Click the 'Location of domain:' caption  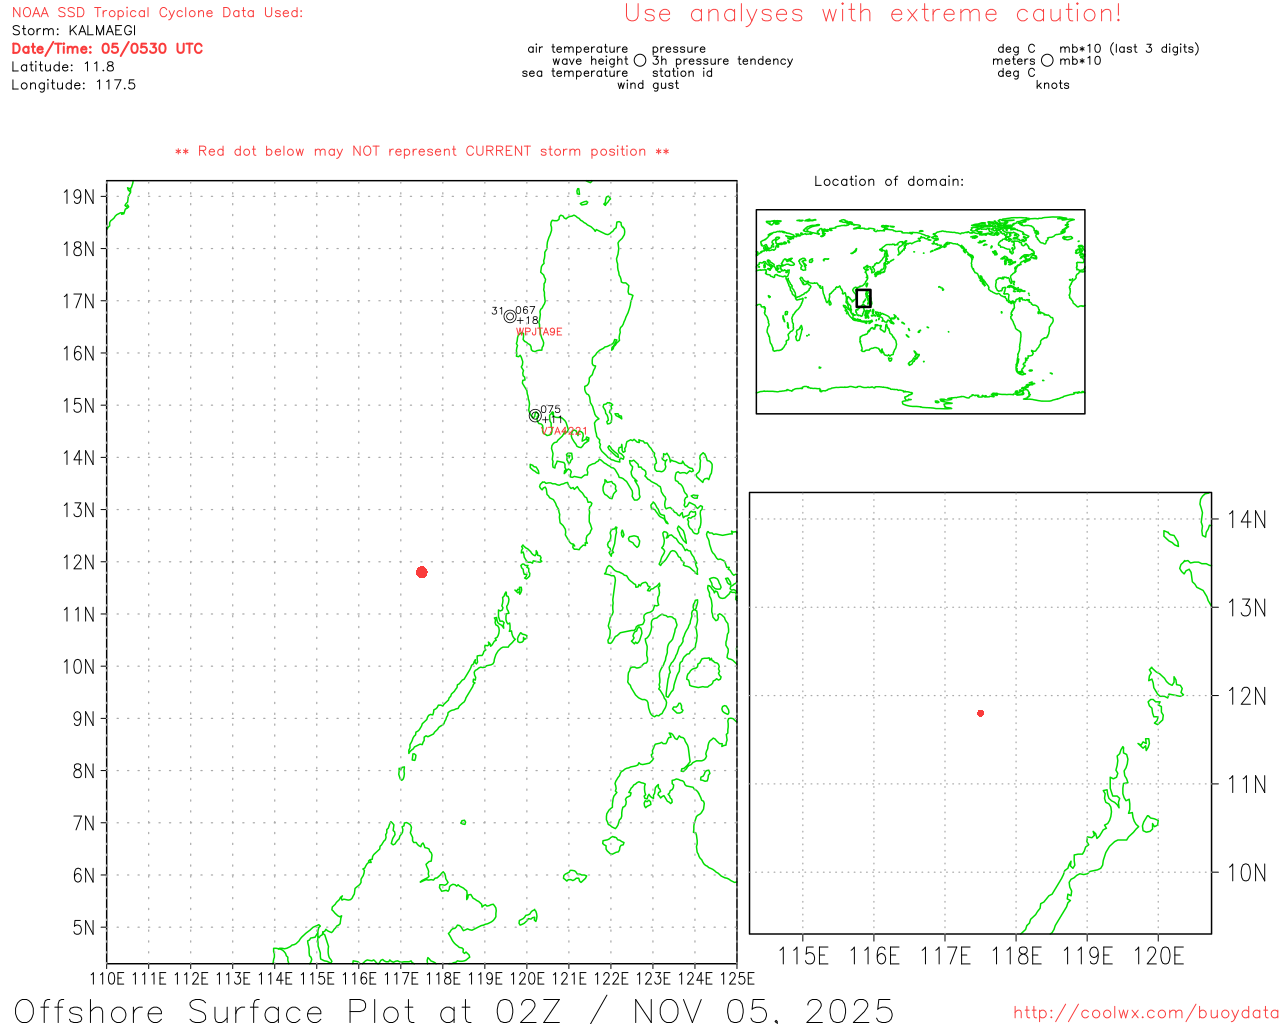tap(889, 181)
